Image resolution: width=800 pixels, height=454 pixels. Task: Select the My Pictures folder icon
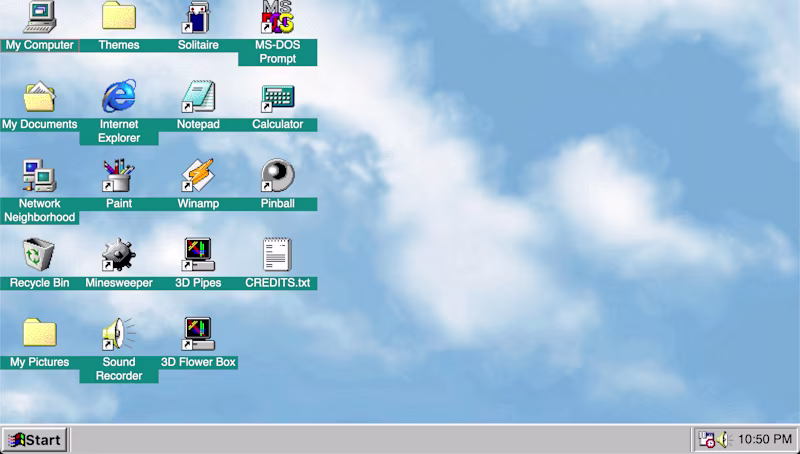coord(39,333)
